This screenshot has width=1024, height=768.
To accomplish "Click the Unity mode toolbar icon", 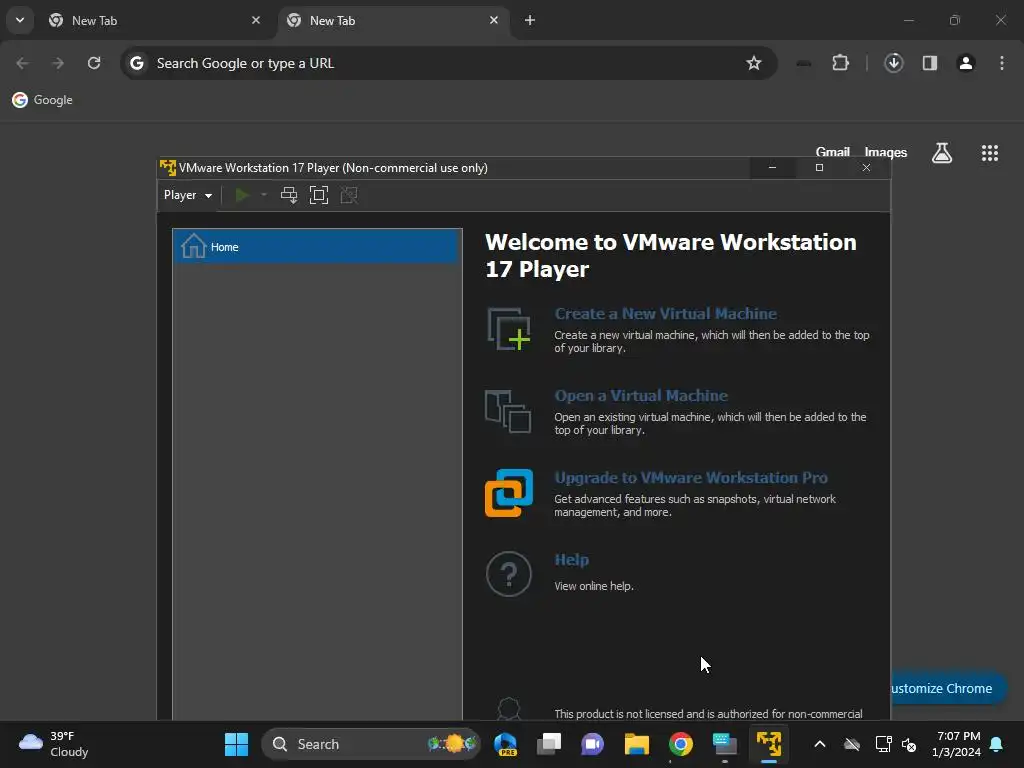I will click(349, 195).
